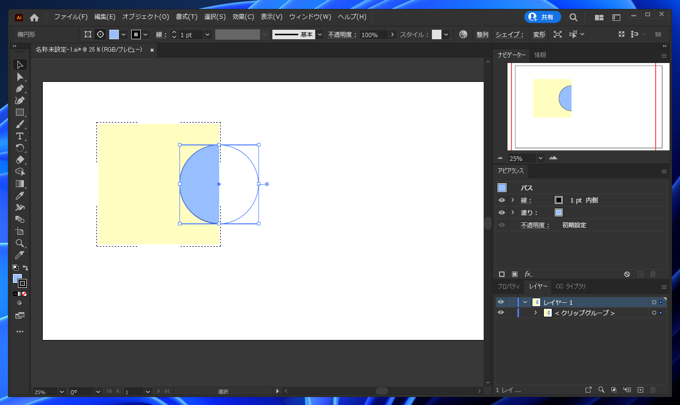Image resolution: width=680 pixels, height=405 pixels.
Task: Select the Curvature tool
Action: [x=20, y=101]
